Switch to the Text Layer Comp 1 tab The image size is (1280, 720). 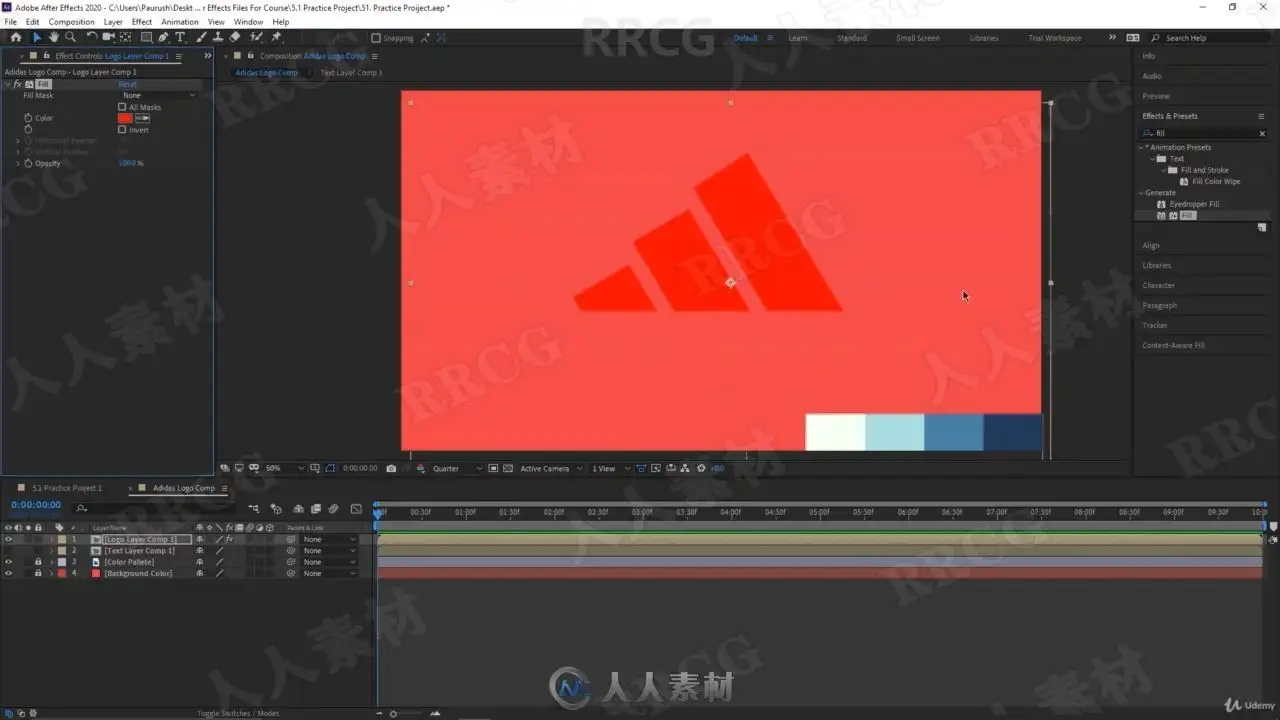tap(351, 73)
